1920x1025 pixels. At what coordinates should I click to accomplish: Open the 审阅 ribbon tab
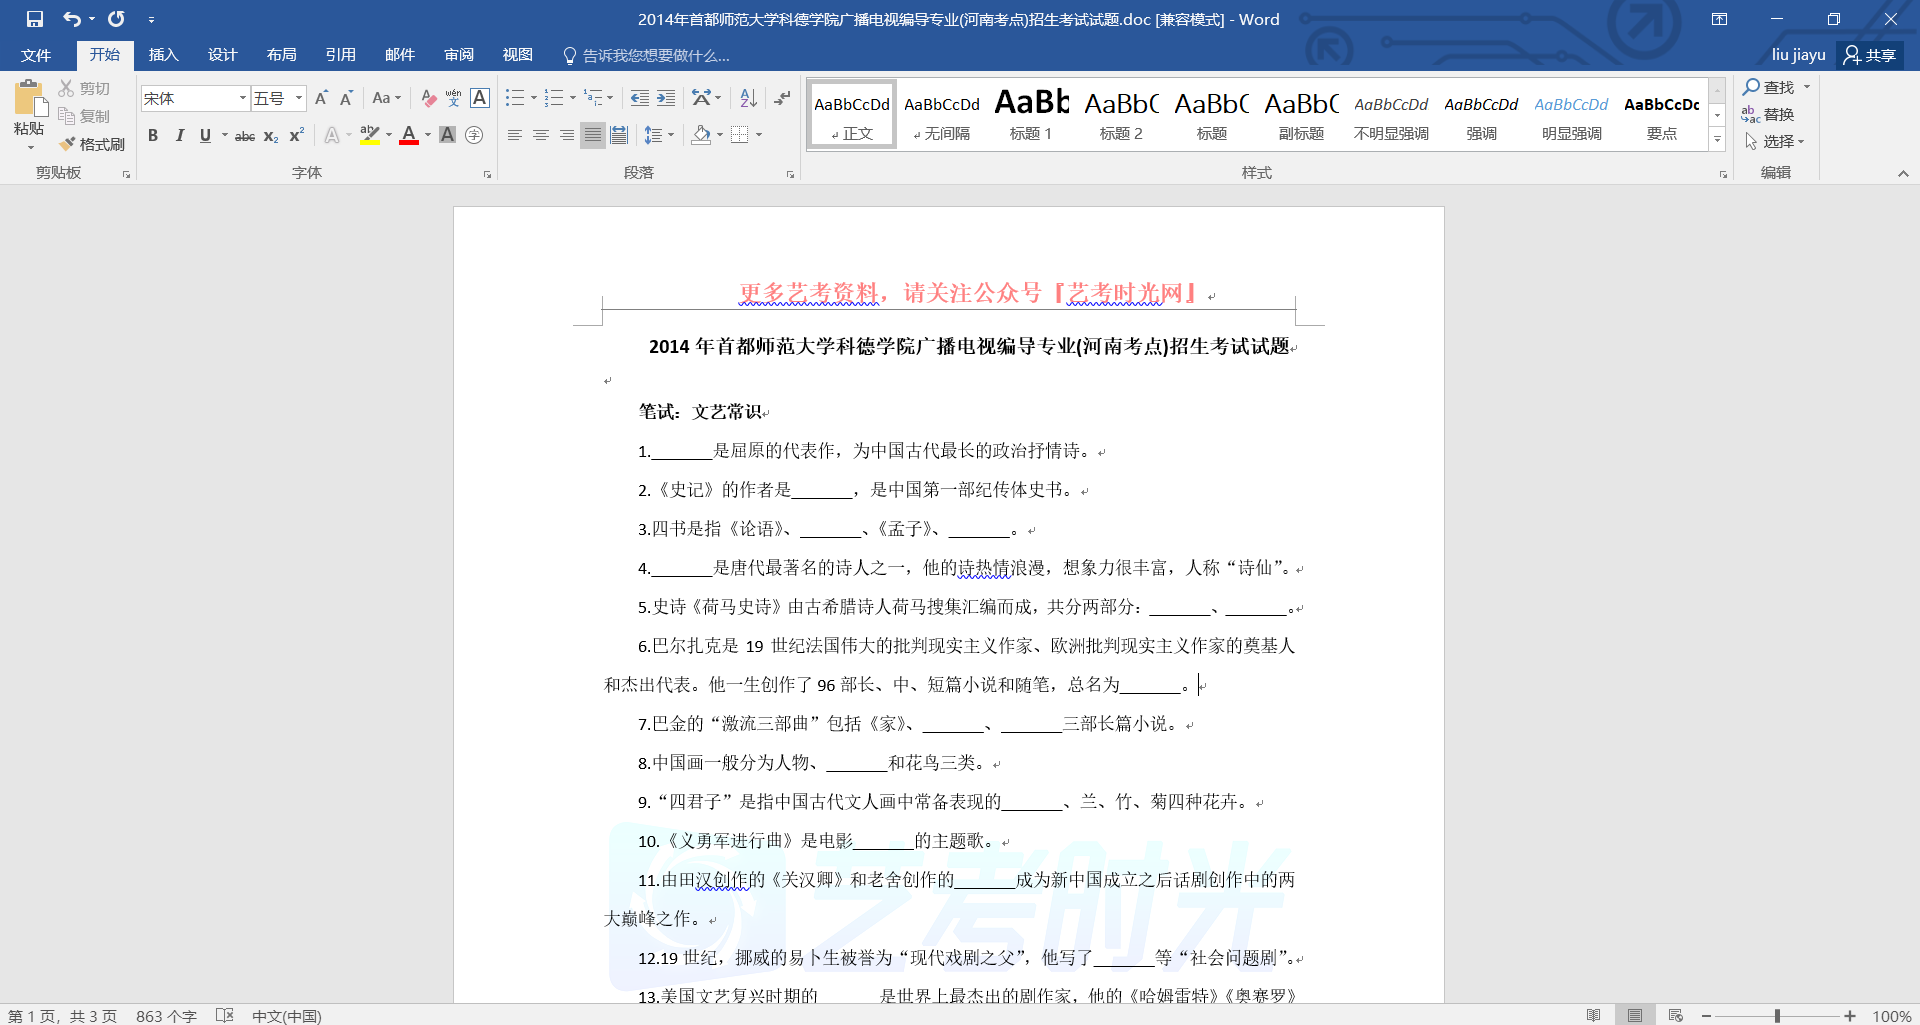click(459, 55)
